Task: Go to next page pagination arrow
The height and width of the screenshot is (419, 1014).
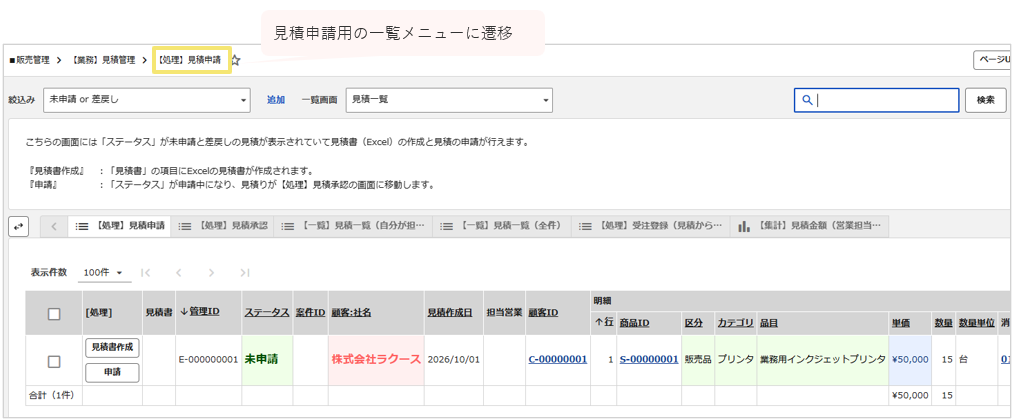Action: pos(211,273)
